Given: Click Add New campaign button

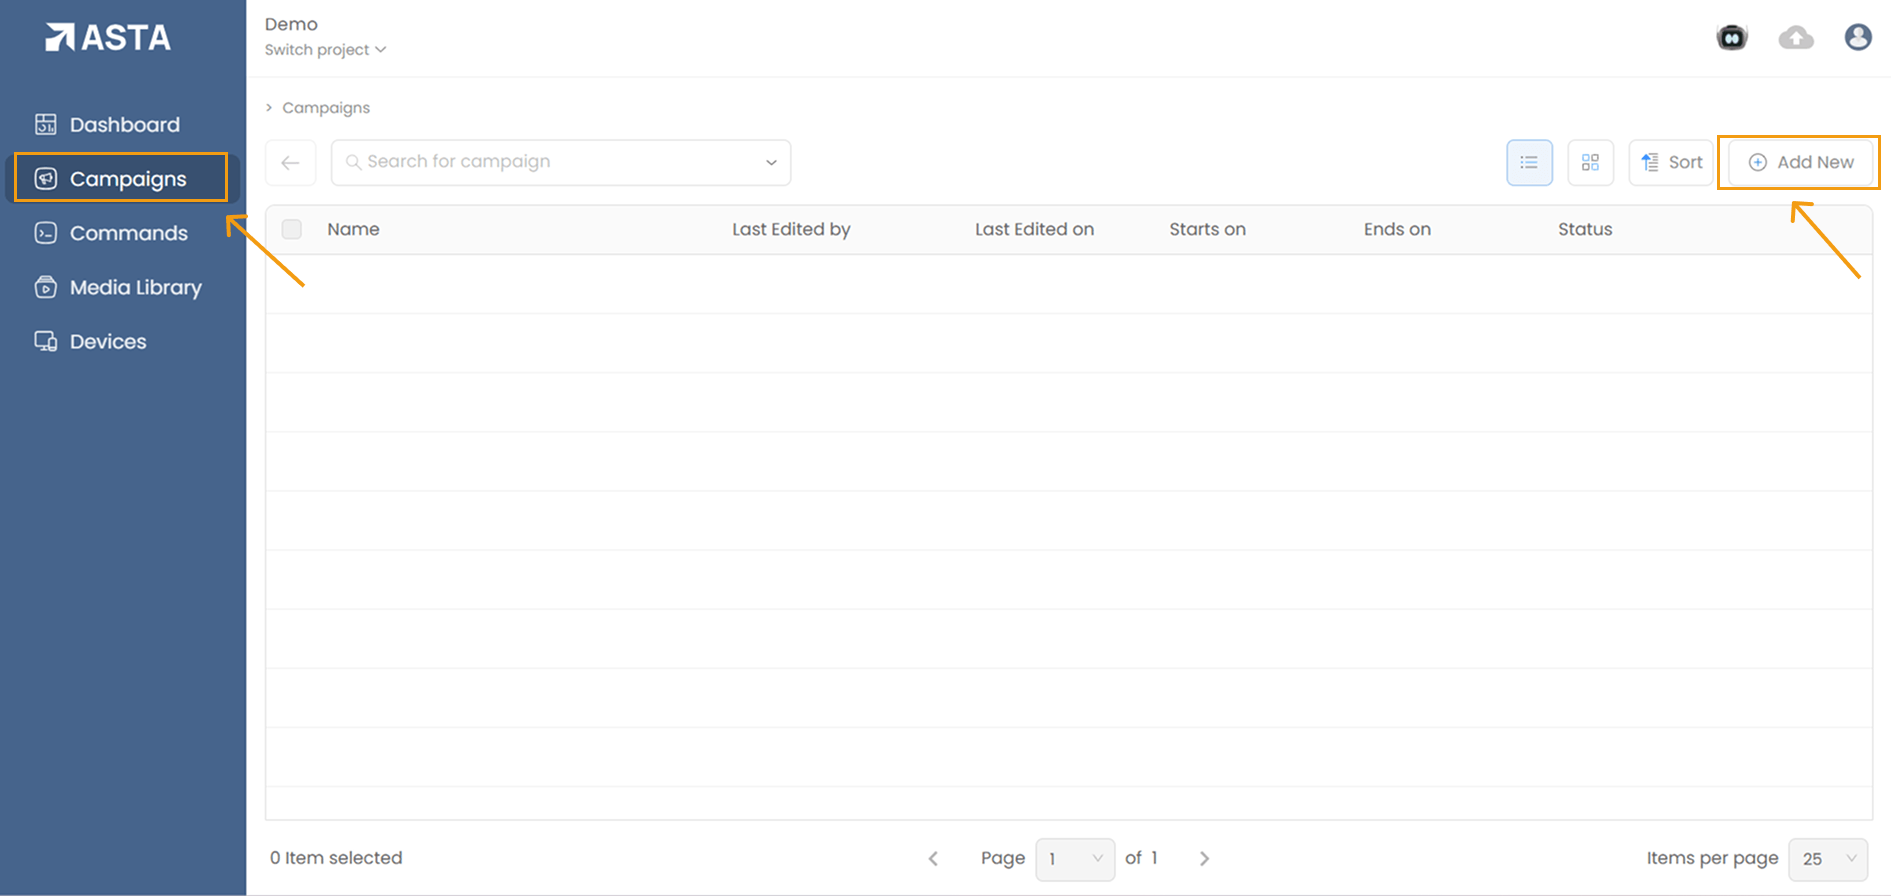Looking at the screenshot, I should (x=1800, y=162).
